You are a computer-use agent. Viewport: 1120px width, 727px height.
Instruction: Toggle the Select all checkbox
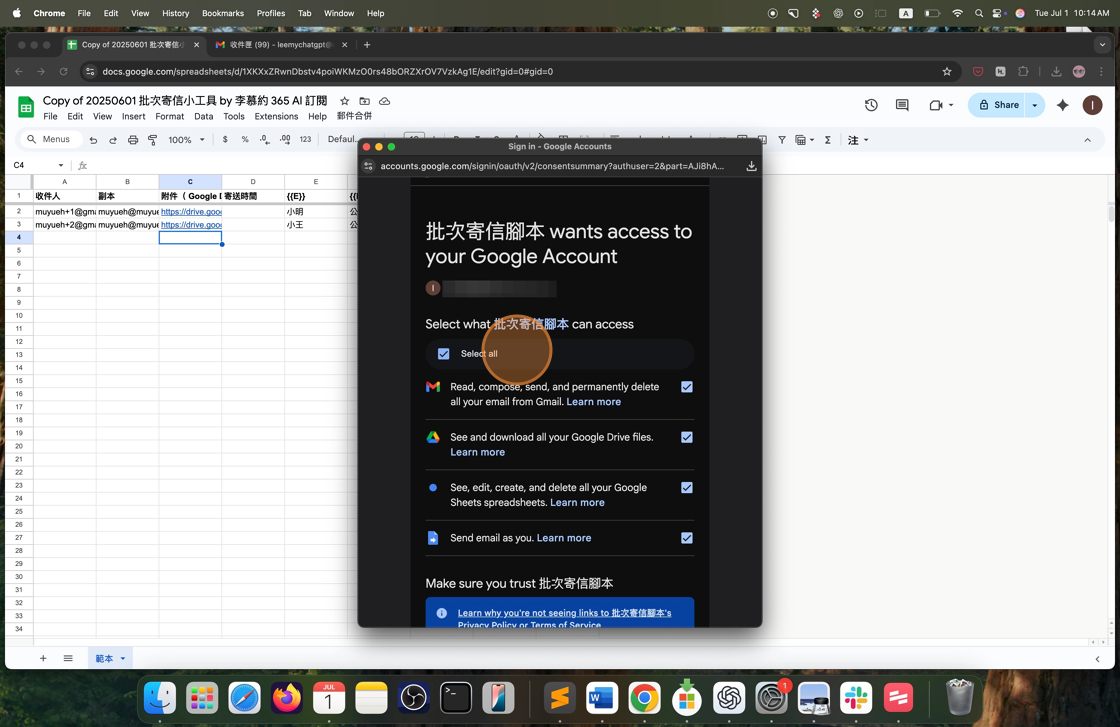click(444, 354)
